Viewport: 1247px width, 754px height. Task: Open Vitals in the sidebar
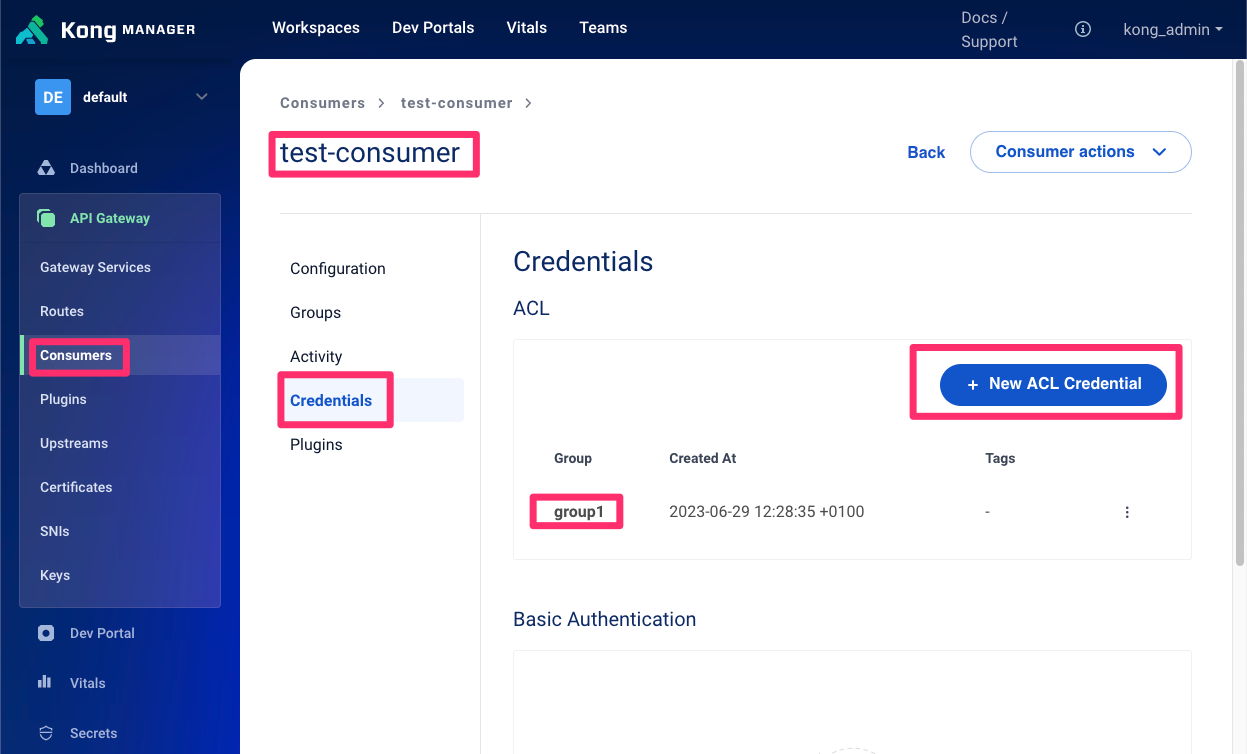point(88,683)
